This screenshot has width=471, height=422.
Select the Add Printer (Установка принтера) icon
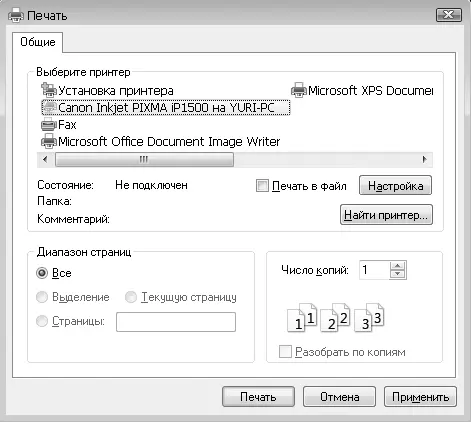coord(49,90)
